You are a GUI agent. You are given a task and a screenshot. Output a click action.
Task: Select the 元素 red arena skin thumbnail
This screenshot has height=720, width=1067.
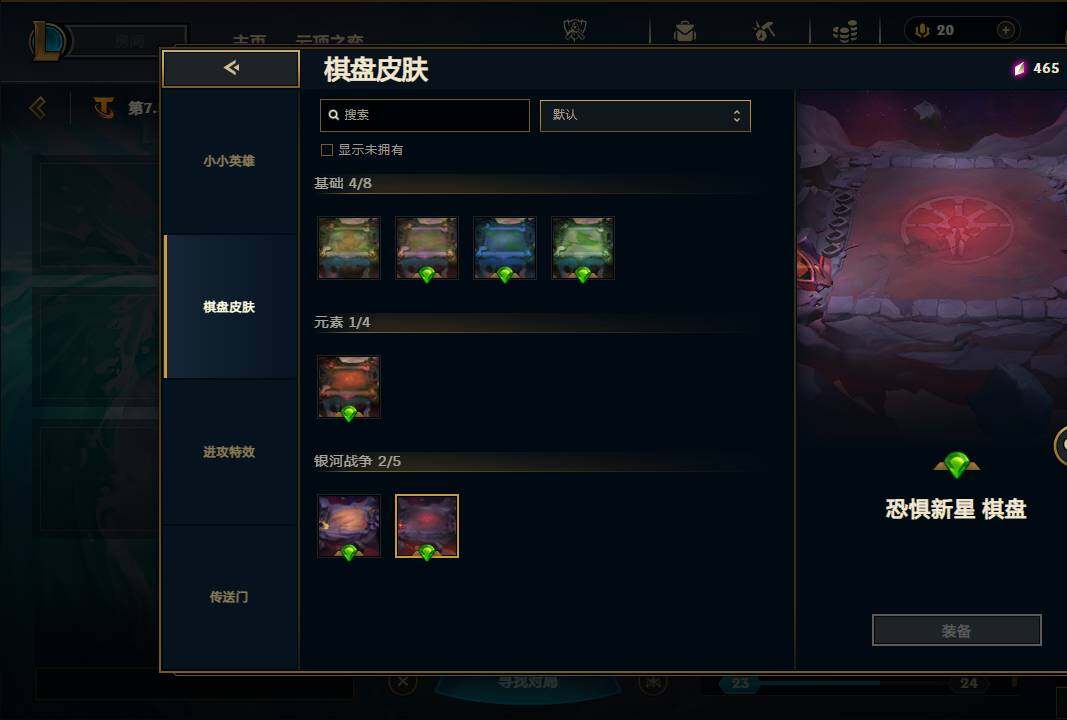coord(349,387)
